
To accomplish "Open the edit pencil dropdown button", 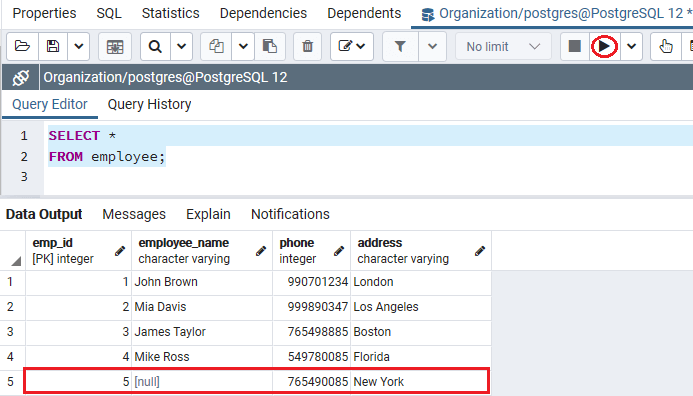I will (352, 46).
